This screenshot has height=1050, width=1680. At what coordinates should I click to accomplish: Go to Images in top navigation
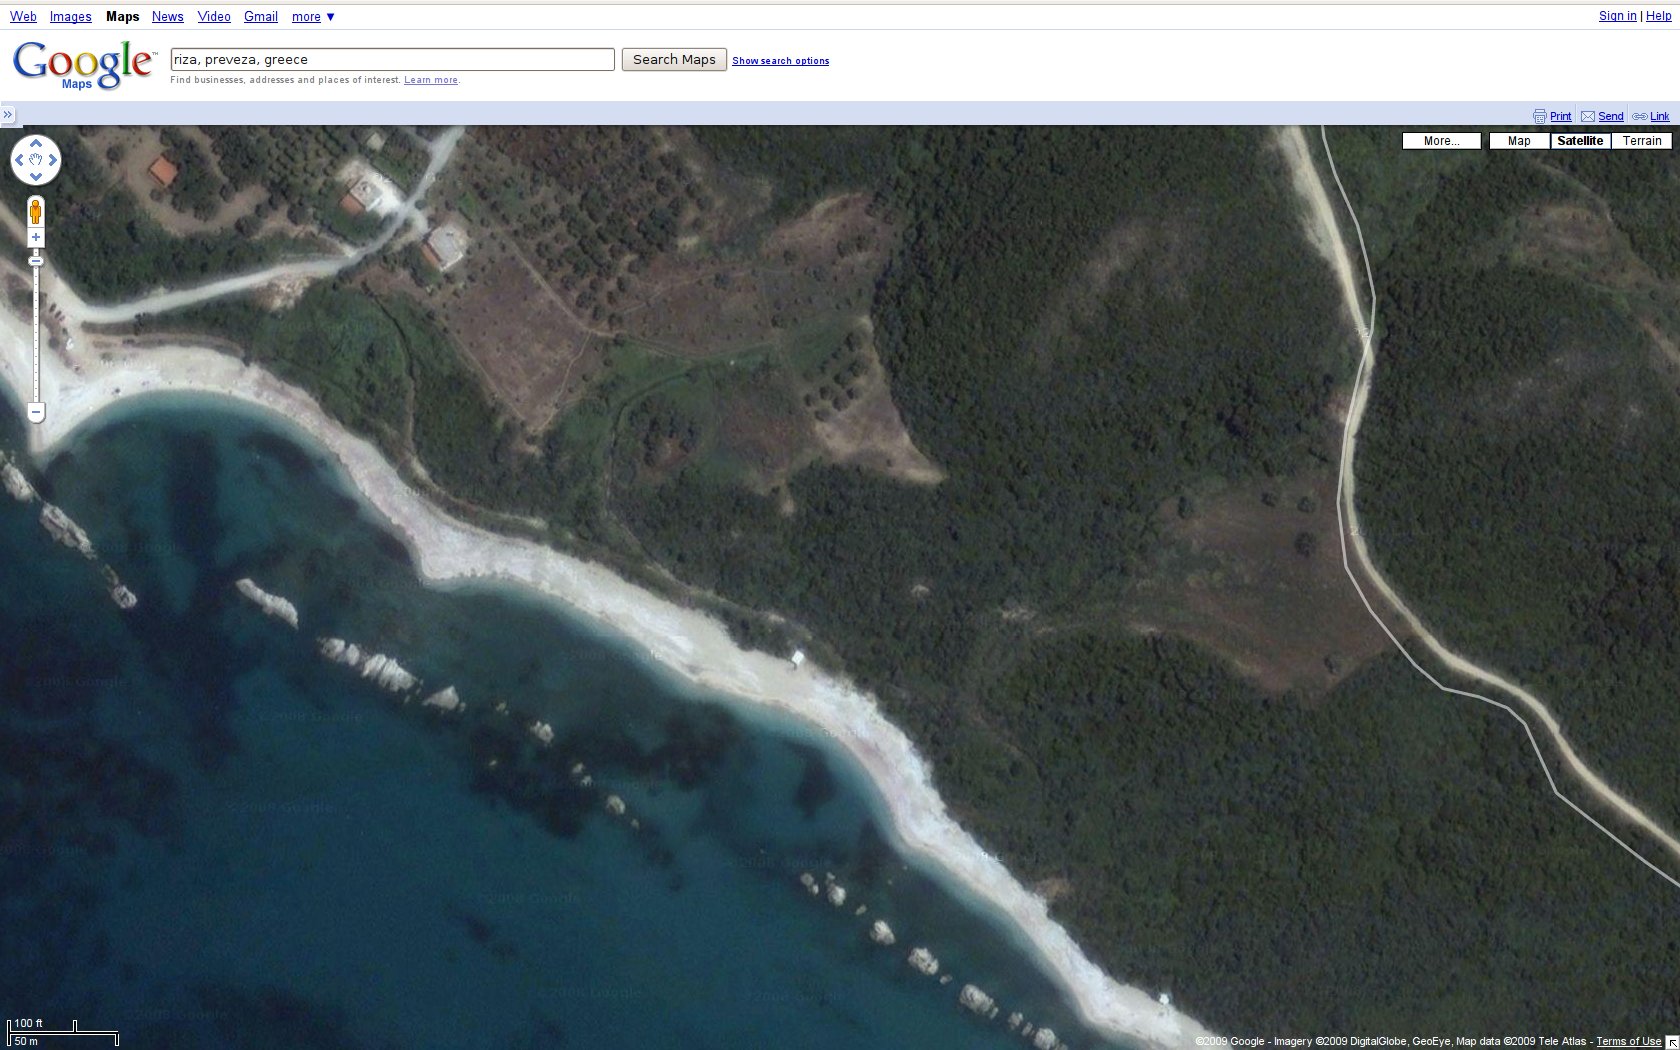tap(70, 17)
